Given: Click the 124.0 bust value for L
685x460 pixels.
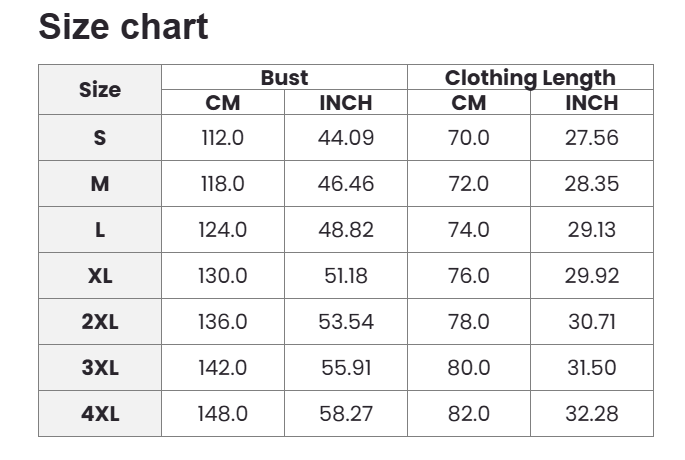Looking at the screenshot, I should click(223, 230).
